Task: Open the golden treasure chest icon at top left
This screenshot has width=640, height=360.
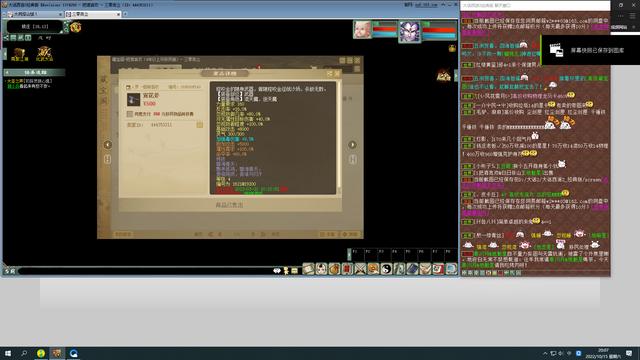Action: (19, 54)
